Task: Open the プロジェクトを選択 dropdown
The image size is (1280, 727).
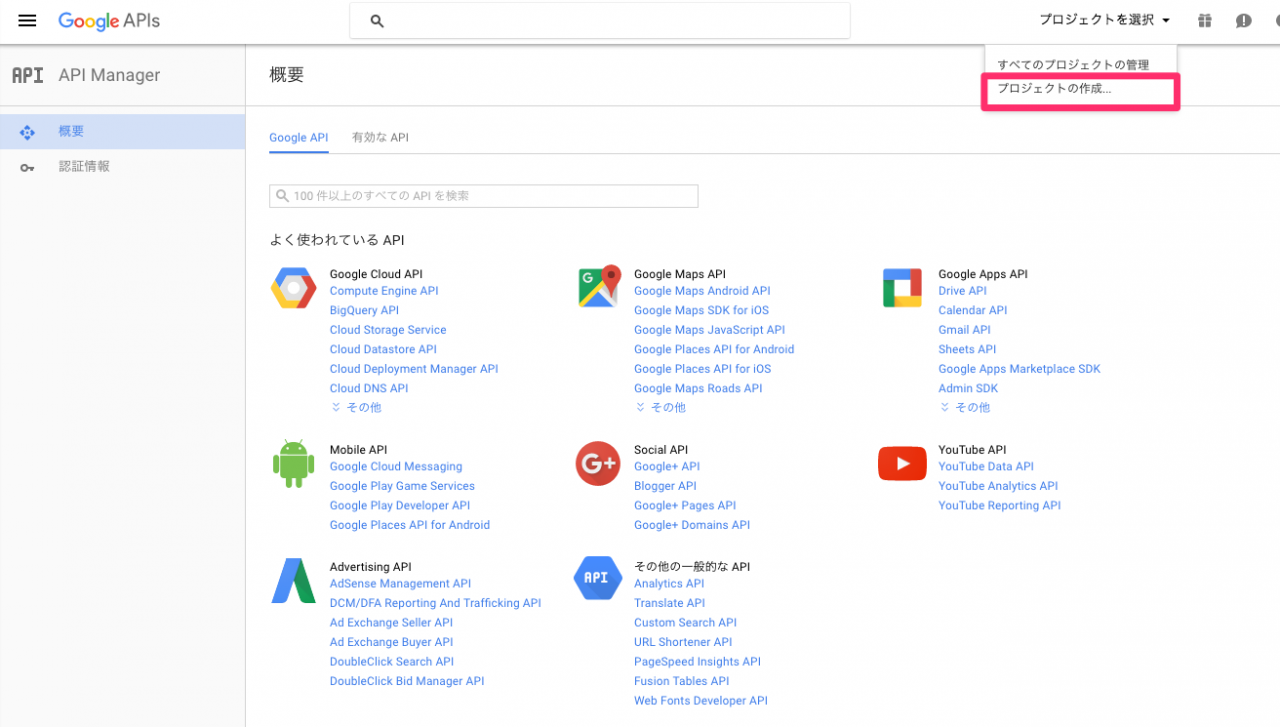Action: [1104, 20]
